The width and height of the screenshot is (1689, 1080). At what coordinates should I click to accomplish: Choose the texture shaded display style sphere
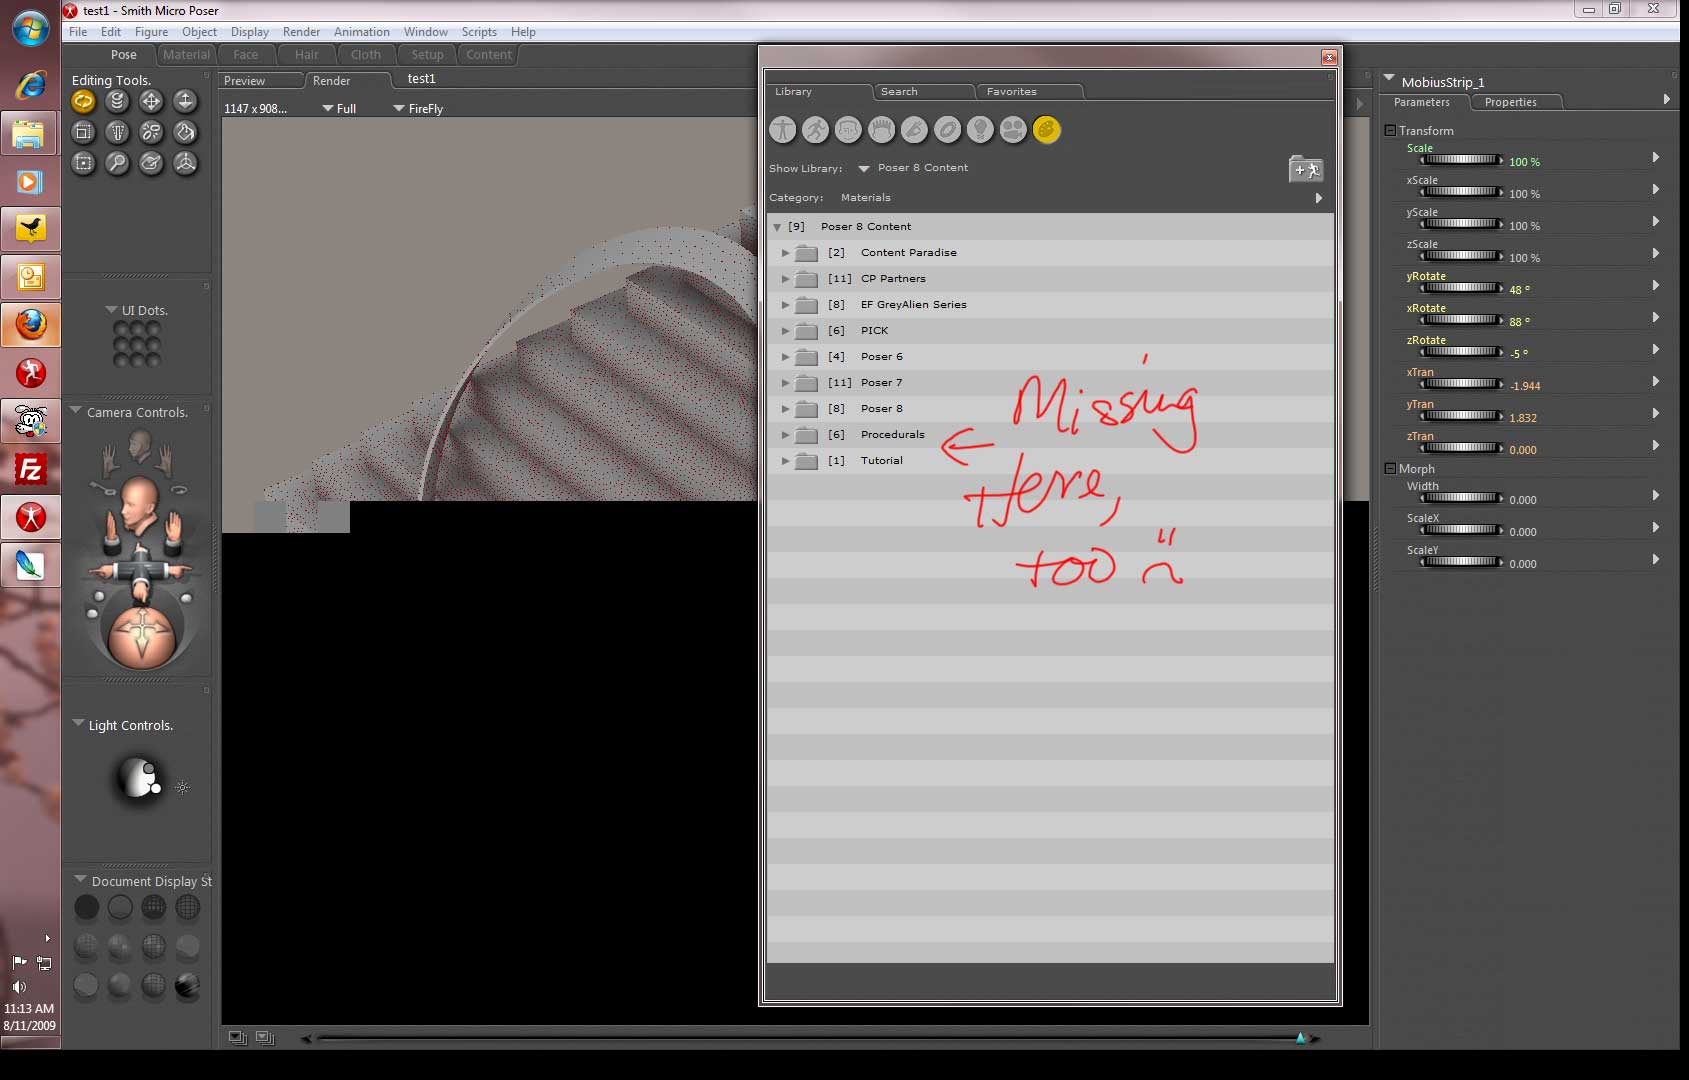tap(187, 987)
